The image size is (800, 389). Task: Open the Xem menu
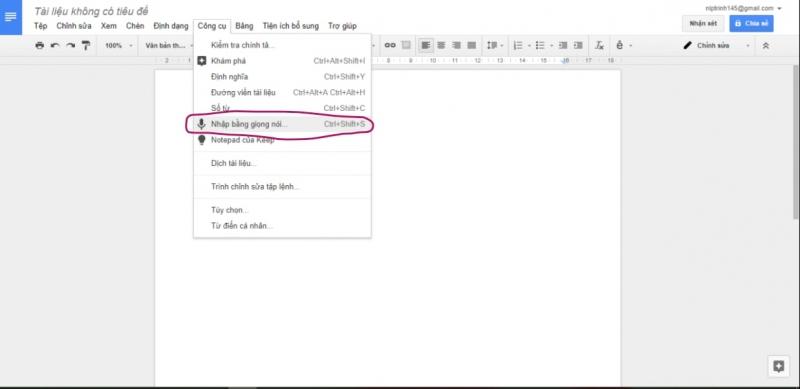click(x=109, y=26)
